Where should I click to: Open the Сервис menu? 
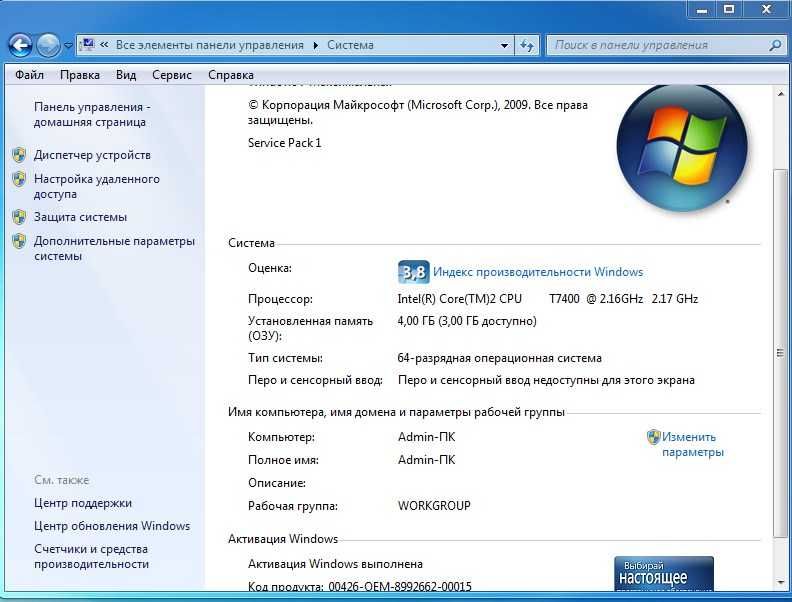[x=172, y=75]
